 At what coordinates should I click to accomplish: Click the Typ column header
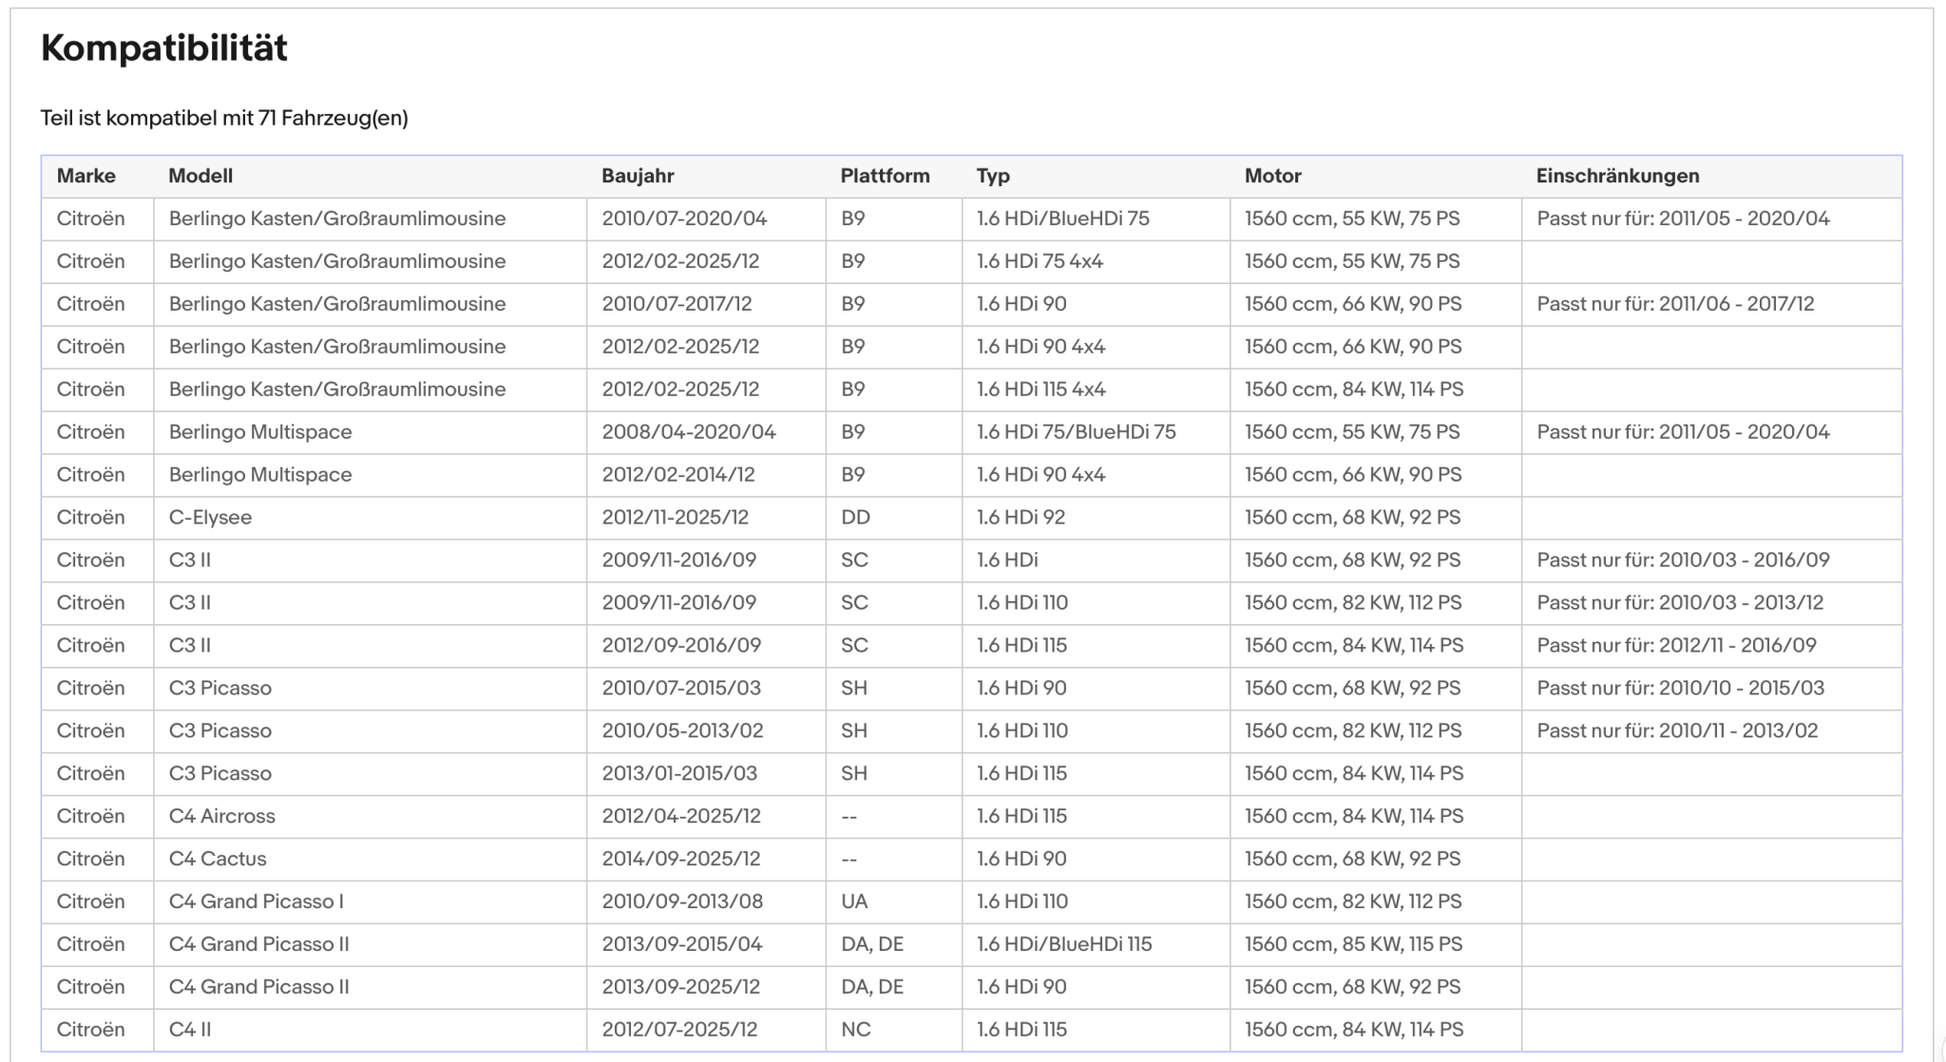click(993, 176)
